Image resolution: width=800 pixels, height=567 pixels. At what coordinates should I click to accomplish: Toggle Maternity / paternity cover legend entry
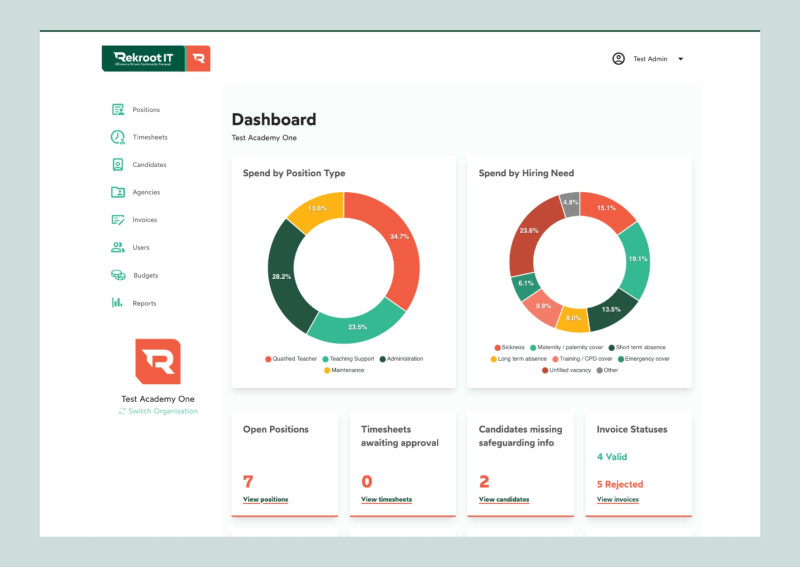[566, 347]
